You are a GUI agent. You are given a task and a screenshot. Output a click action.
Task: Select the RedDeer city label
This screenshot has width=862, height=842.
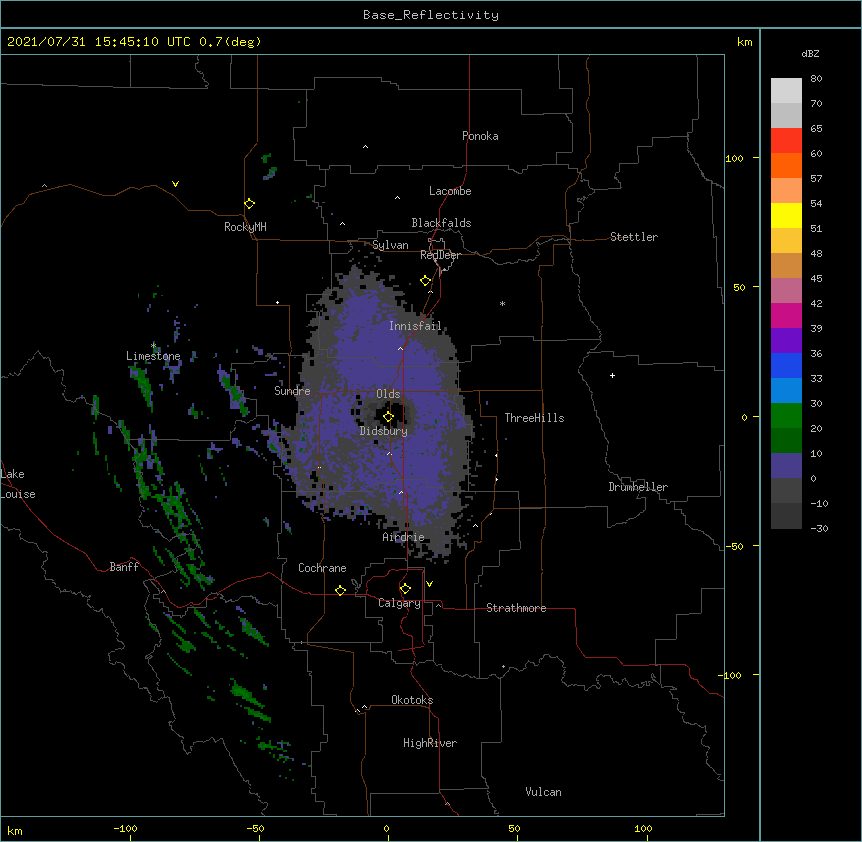tap(440, 255)
